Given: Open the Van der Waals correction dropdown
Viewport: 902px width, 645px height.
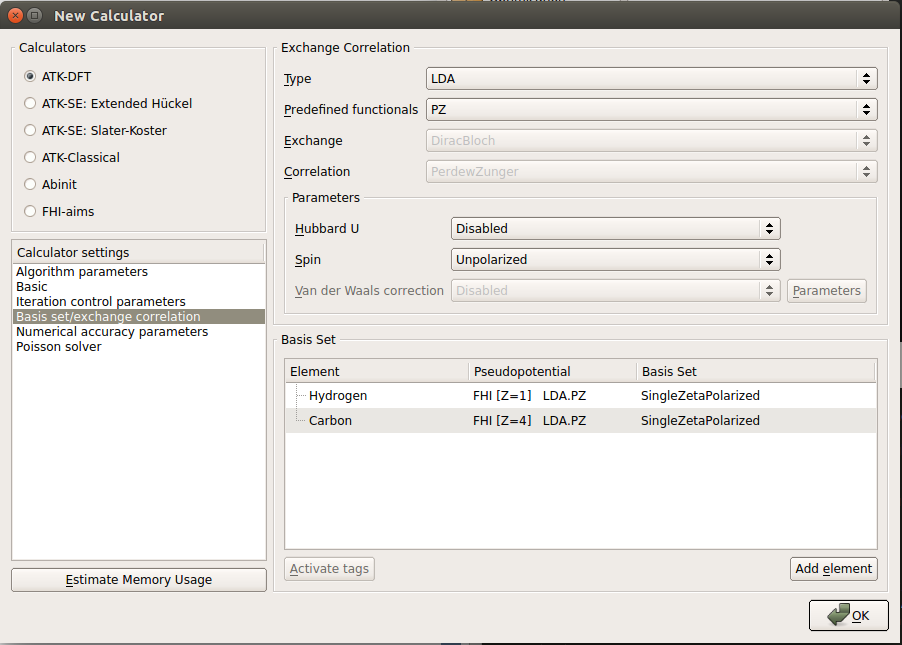Looking at the screenshot, I should pyautogui.click(x=616, y=291).
